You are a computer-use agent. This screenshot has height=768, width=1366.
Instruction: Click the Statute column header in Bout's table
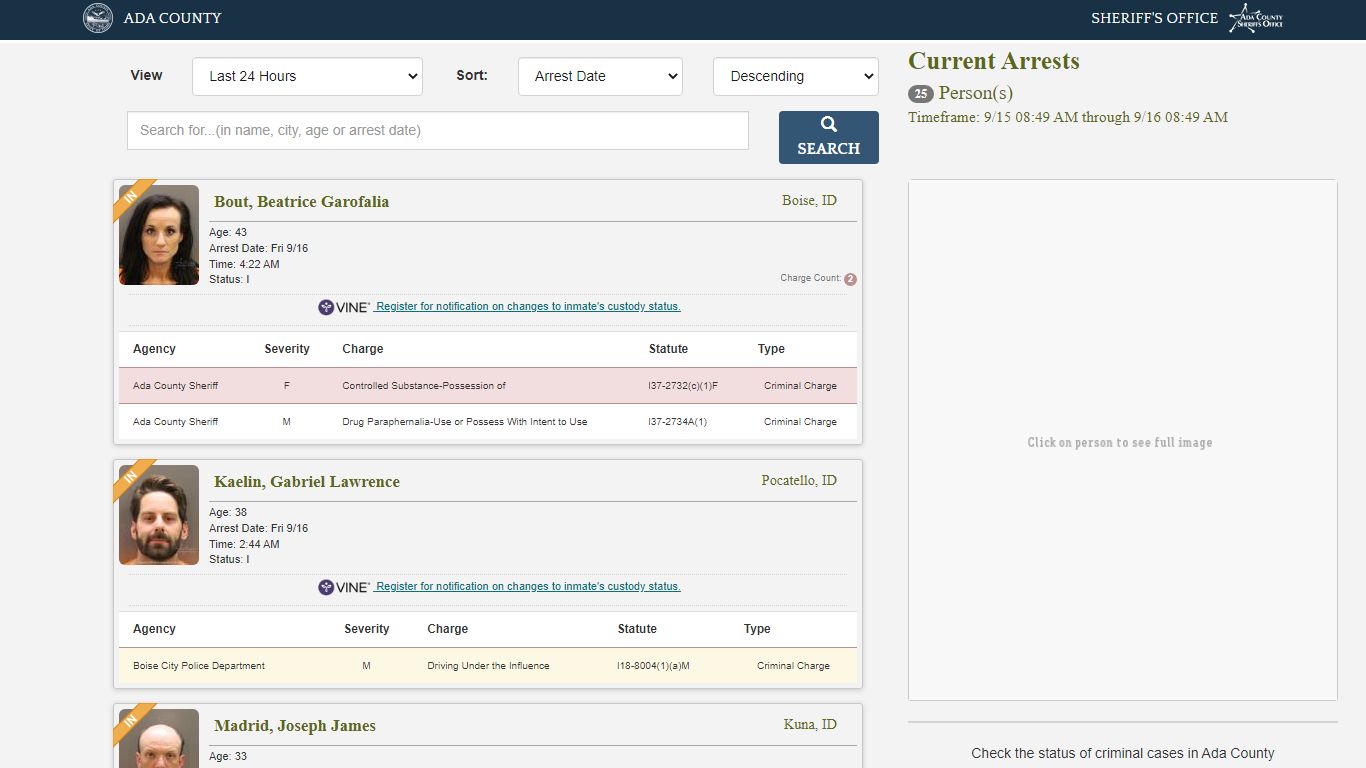[x=668, y=349]
